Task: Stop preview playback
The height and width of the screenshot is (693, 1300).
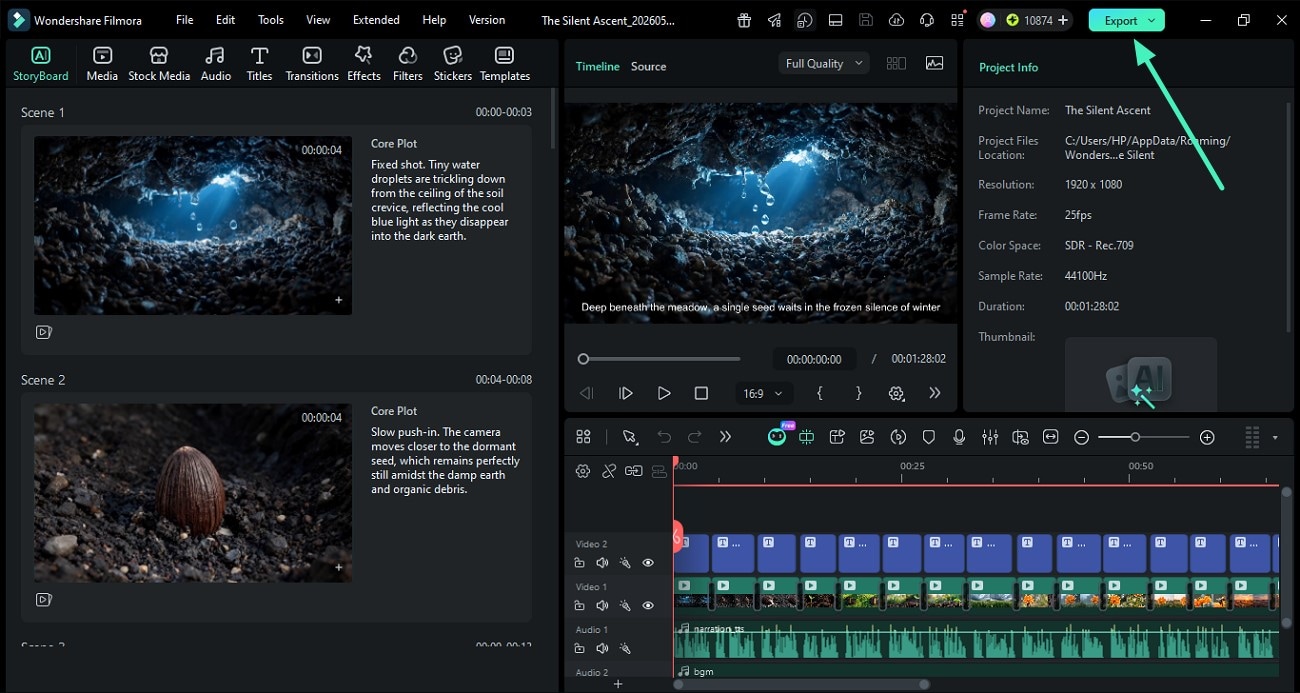Action: coord(701,393)
